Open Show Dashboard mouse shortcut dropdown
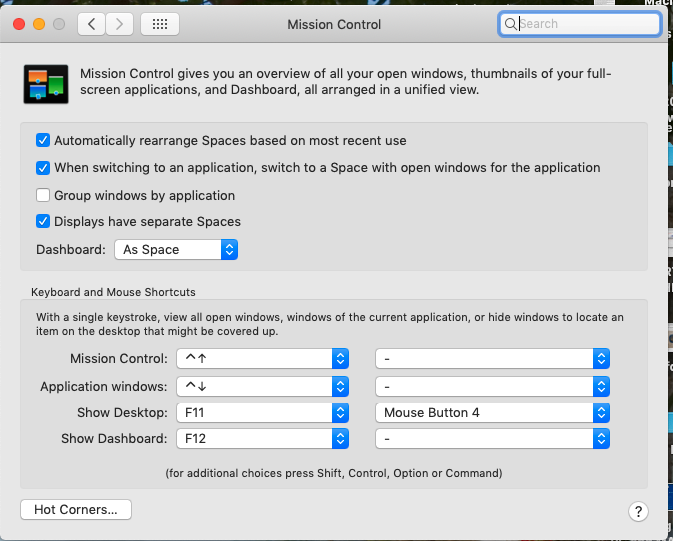The width and height of the screenshot is (673, 541). (493, 439)
